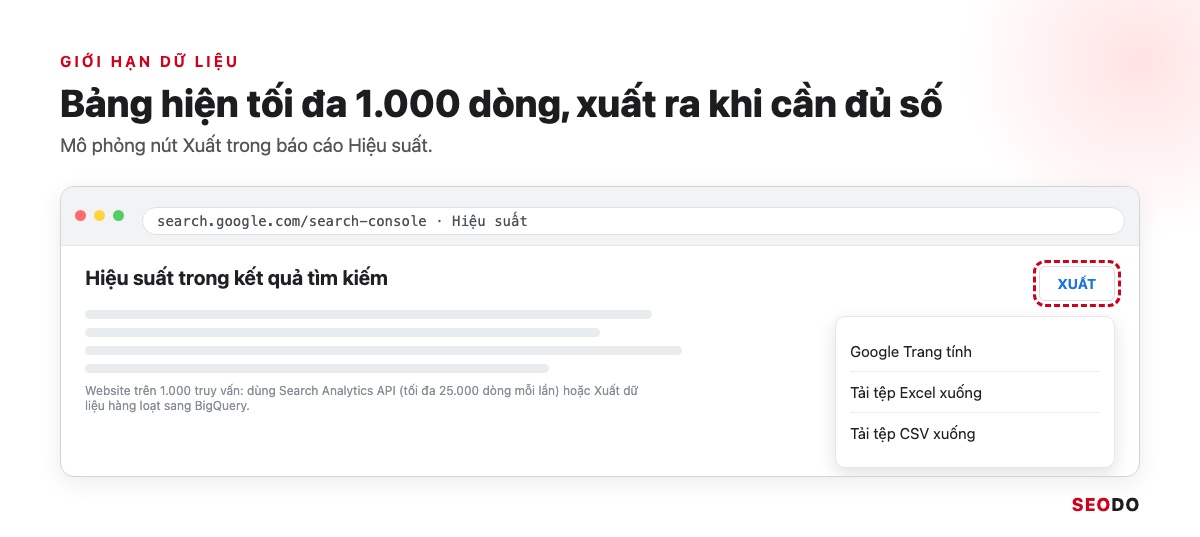Select Tải tệp Excel xuống
This screenshot has height=537, width=1200.
(974, 393)
